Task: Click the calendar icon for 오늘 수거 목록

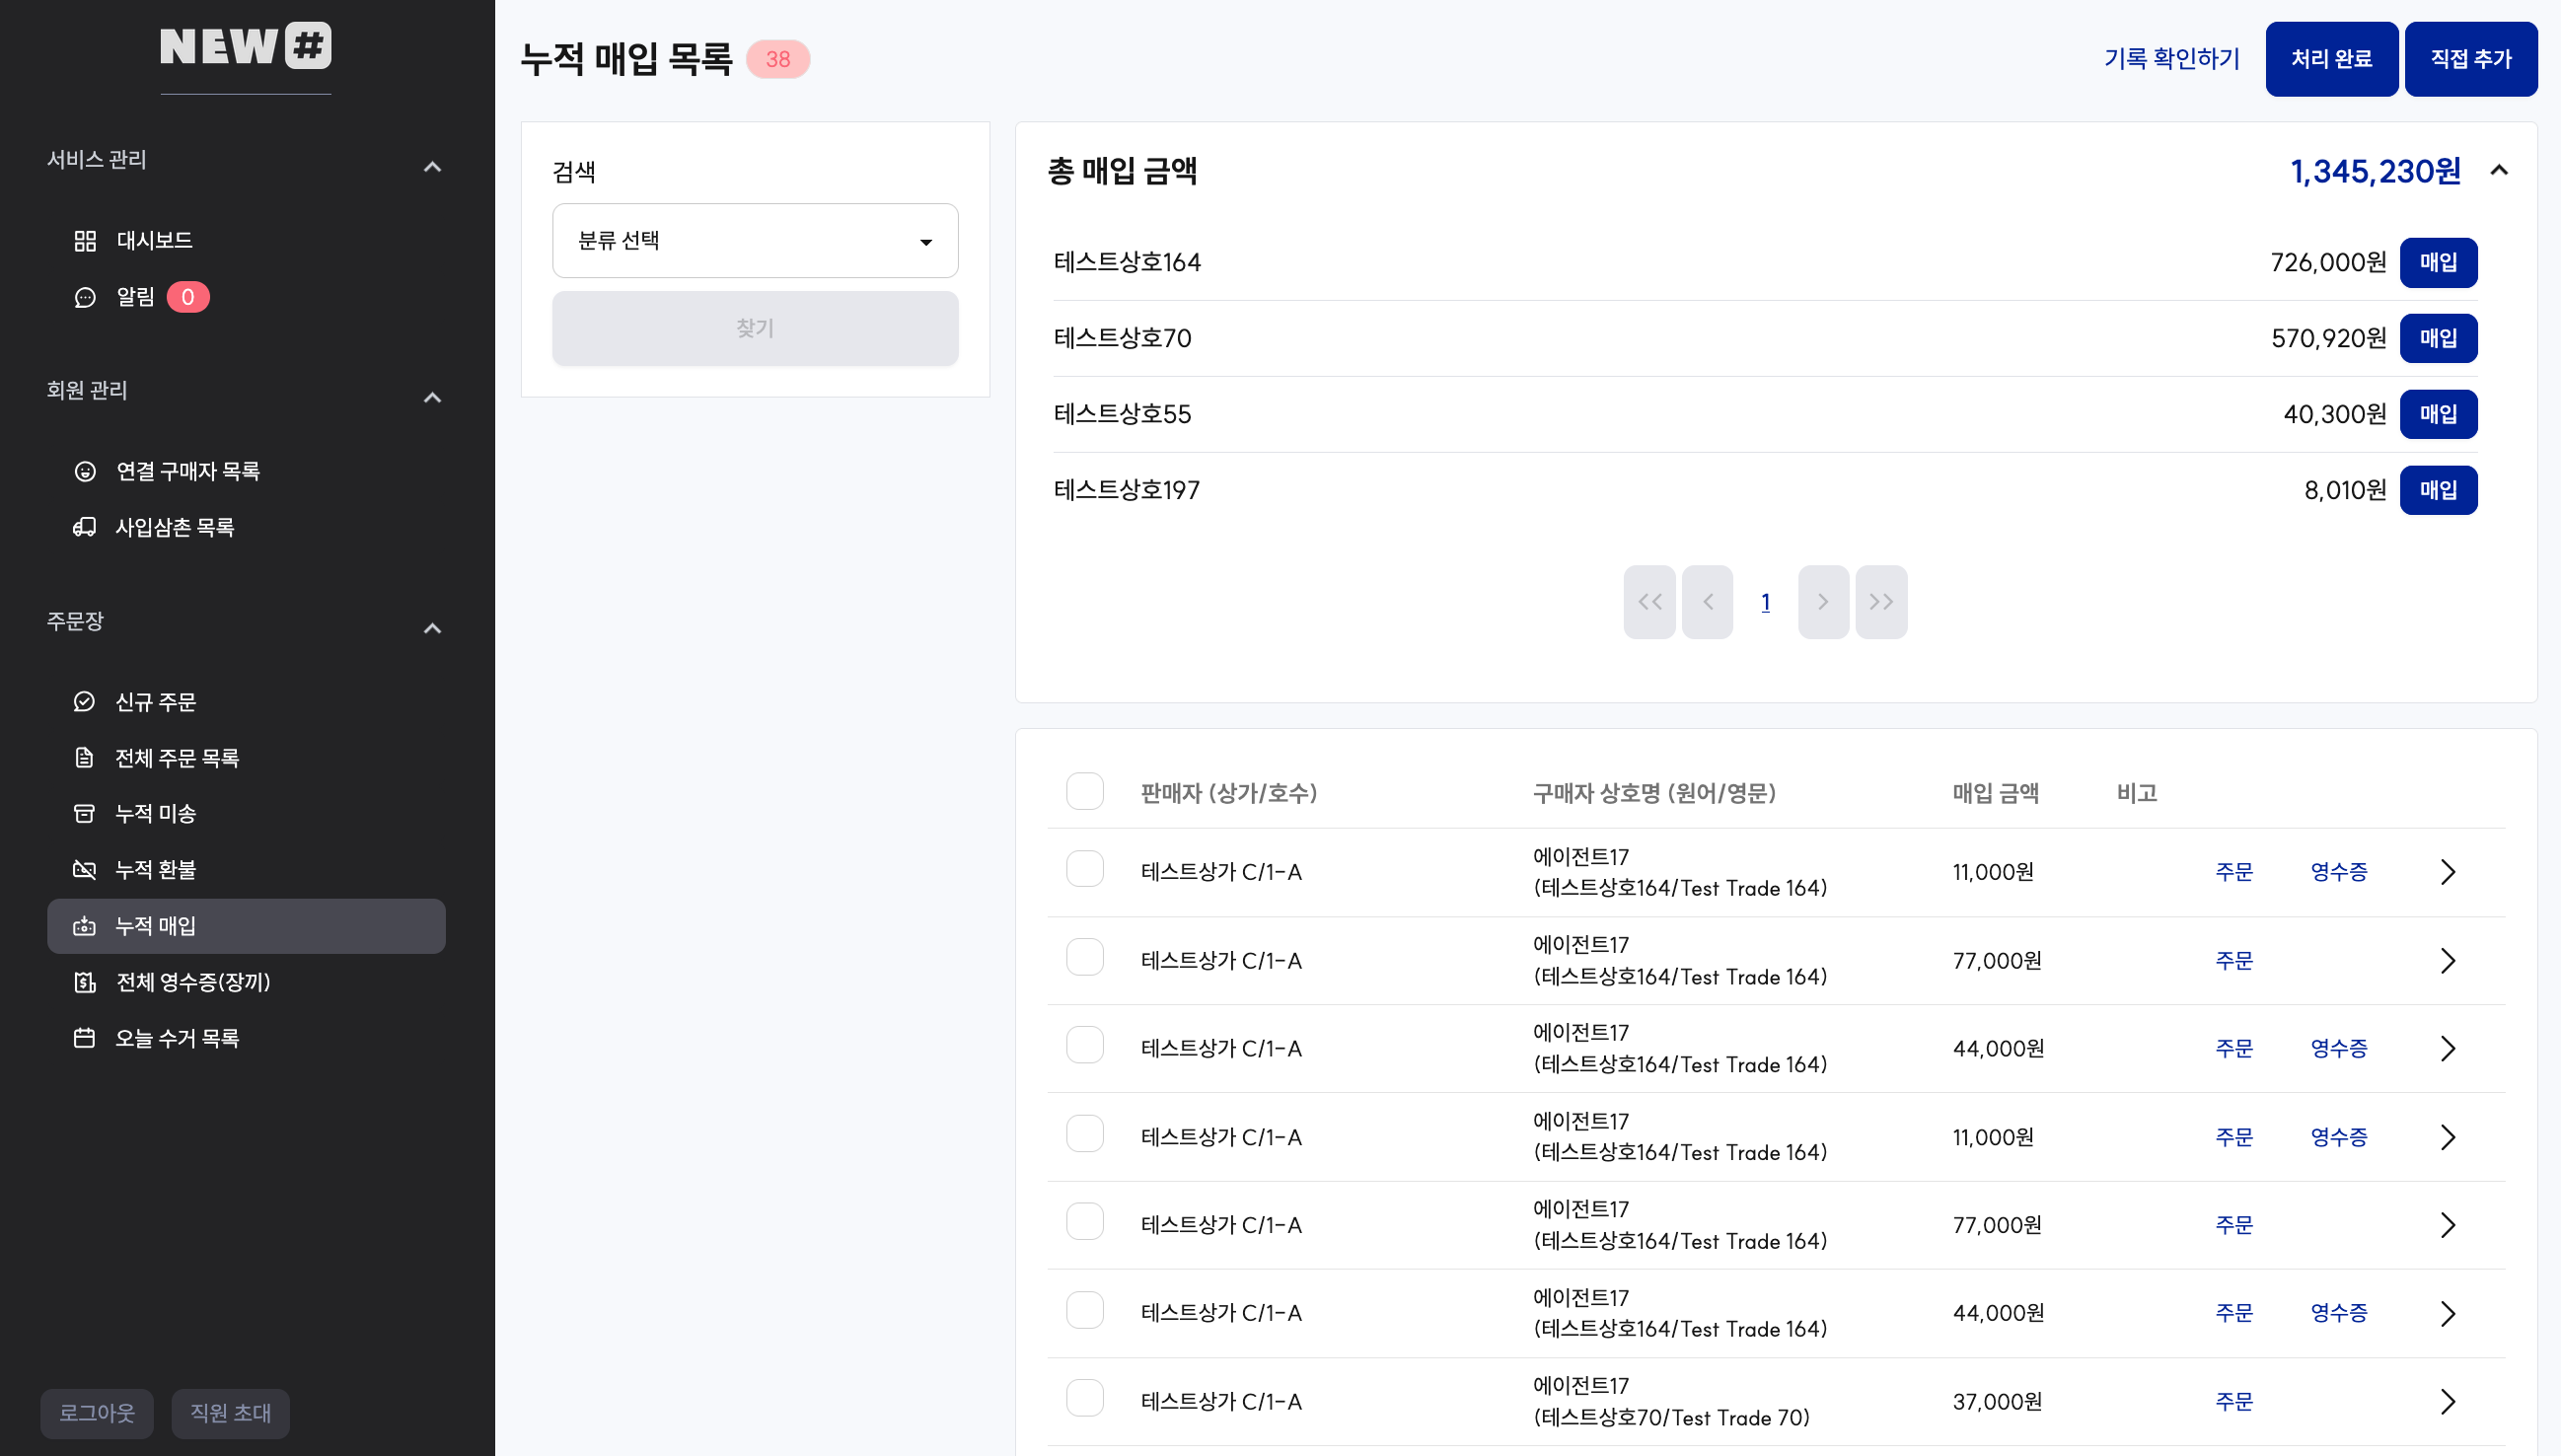Action: (x=85, y=1038)
